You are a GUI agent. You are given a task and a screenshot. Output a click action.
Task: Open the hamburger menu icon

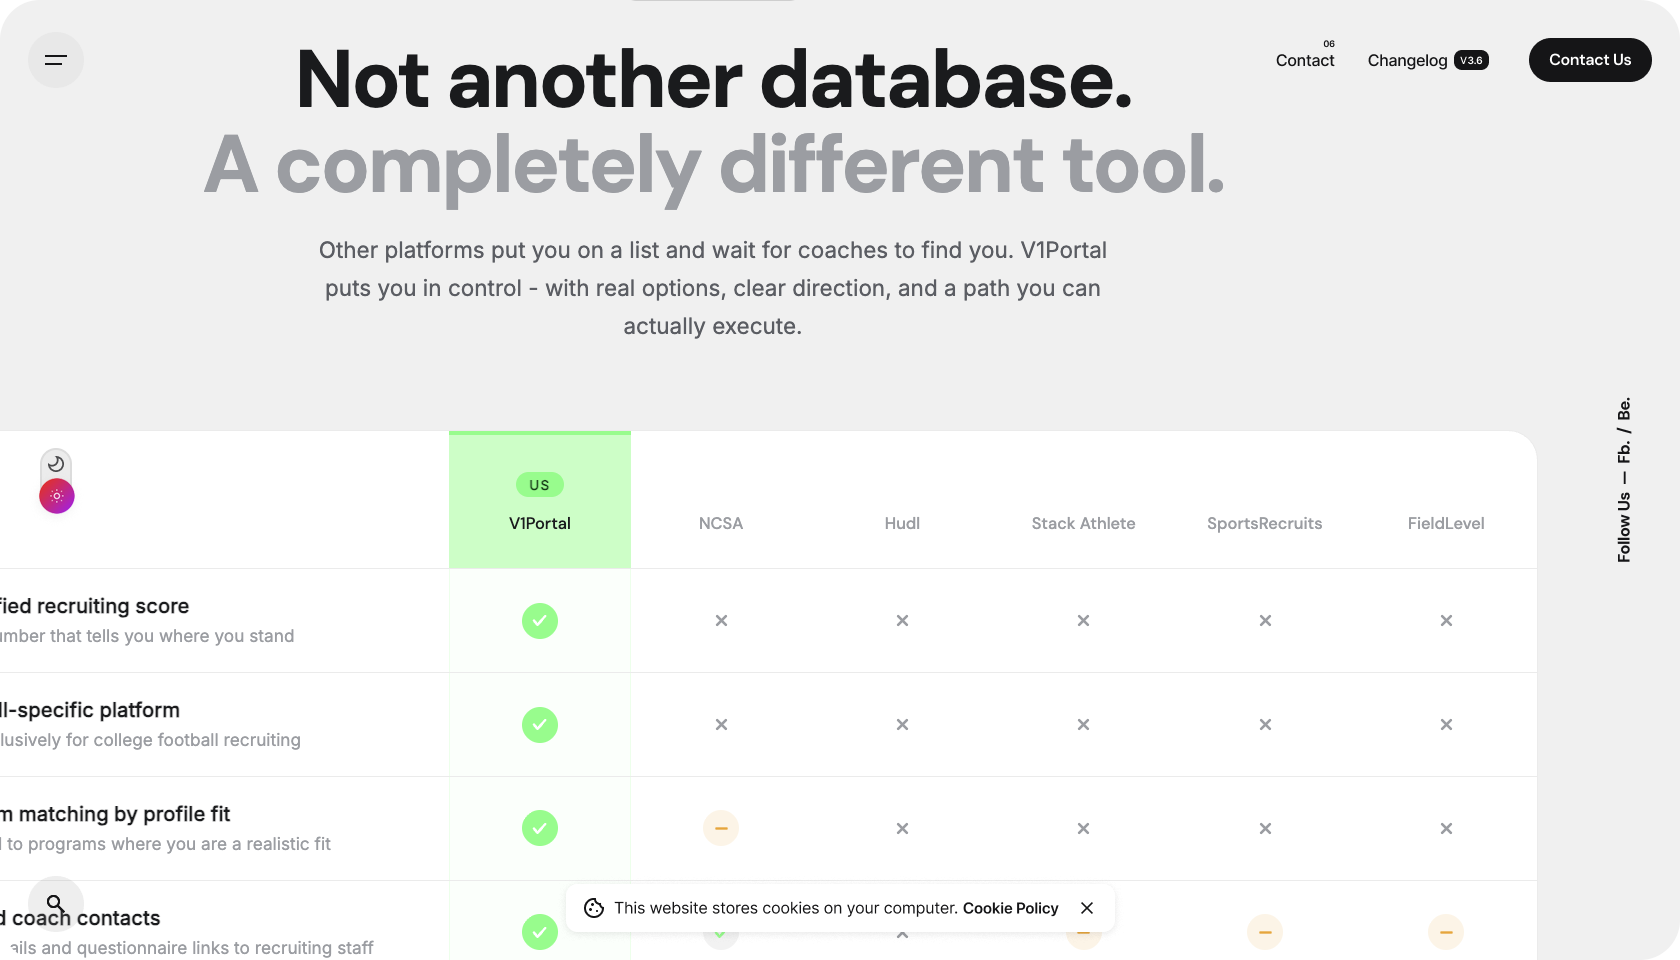56,60
